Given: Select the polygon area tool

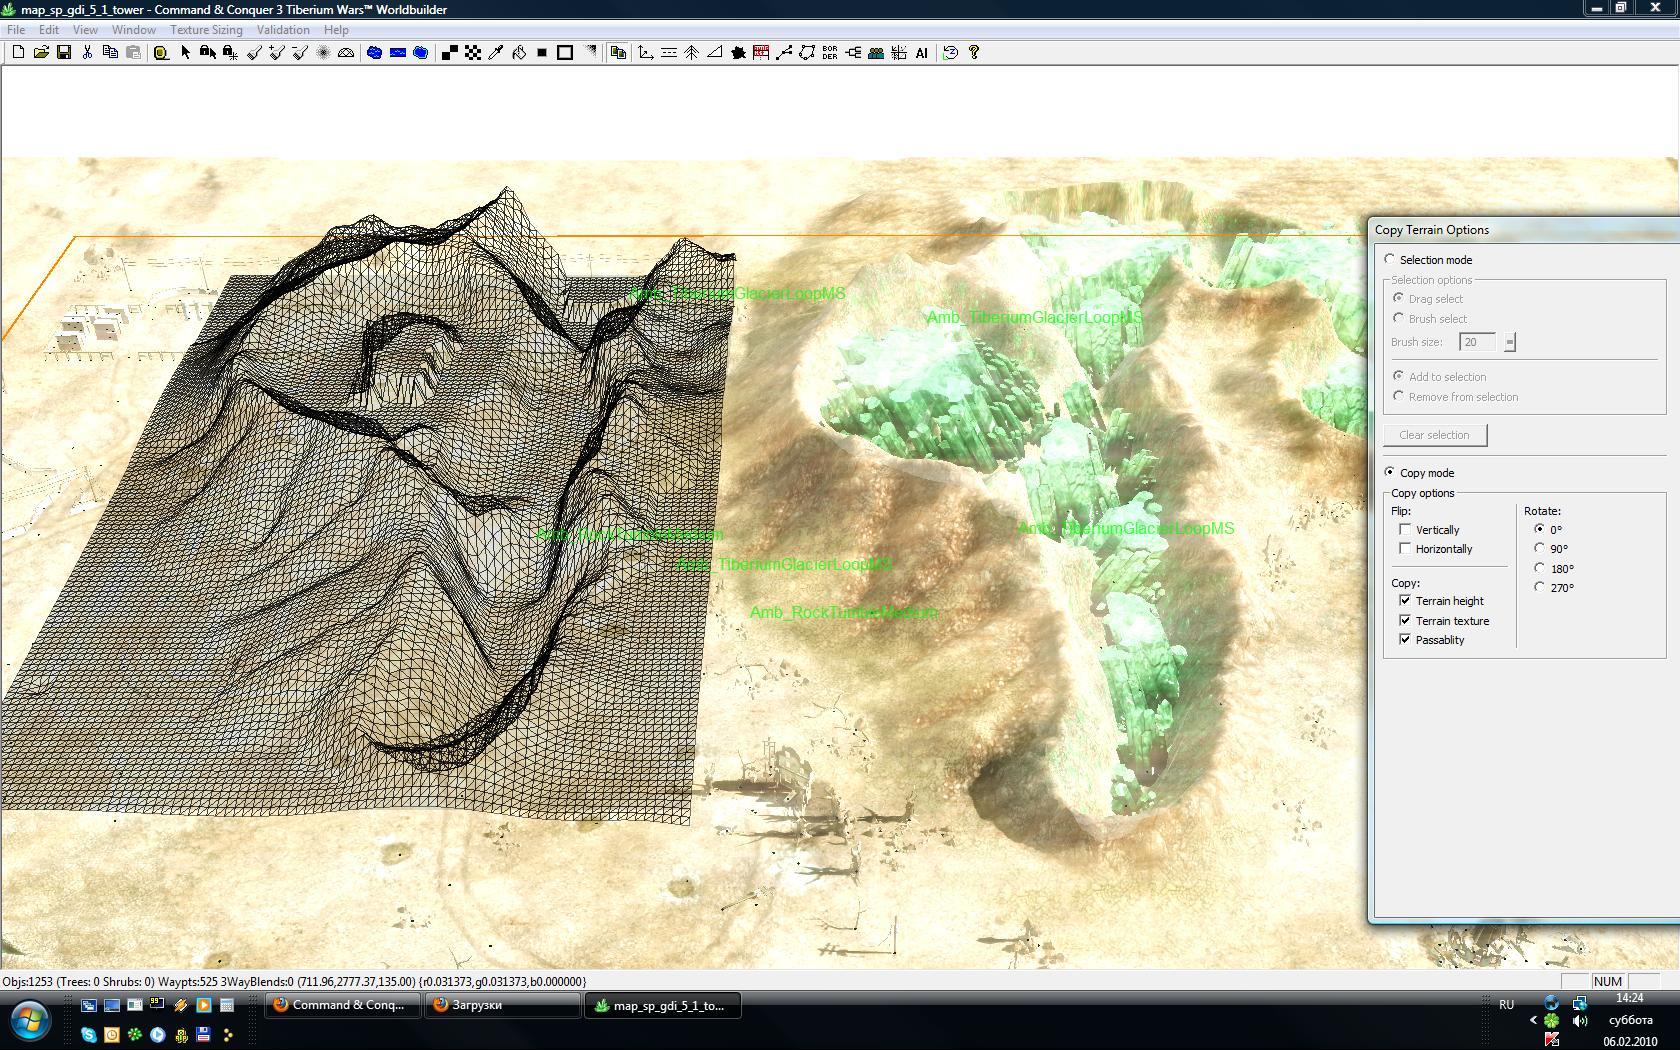Looking at the screenshot, I should coord(807,52).
